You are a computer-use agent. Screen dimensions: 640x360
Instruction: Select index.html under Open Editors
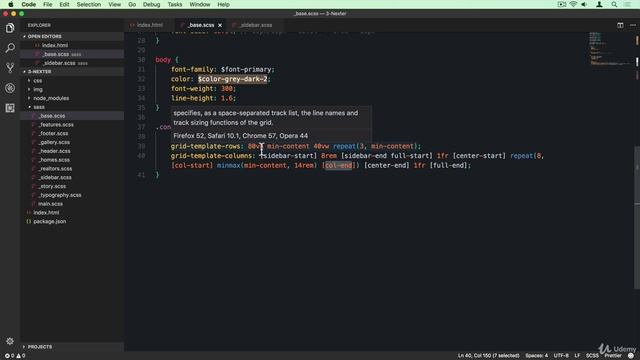coord(55,45)
